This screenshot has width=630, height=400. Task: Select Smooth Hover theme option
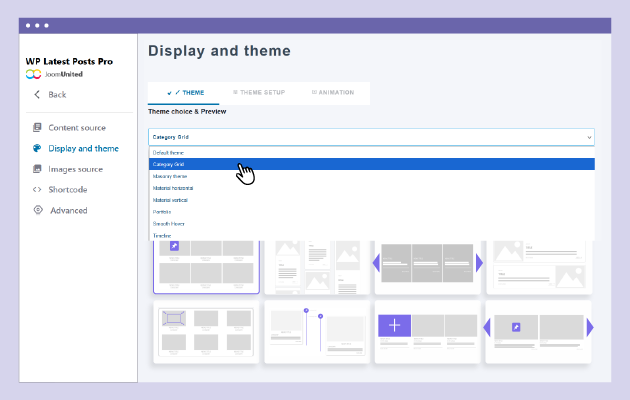(168, 224)
